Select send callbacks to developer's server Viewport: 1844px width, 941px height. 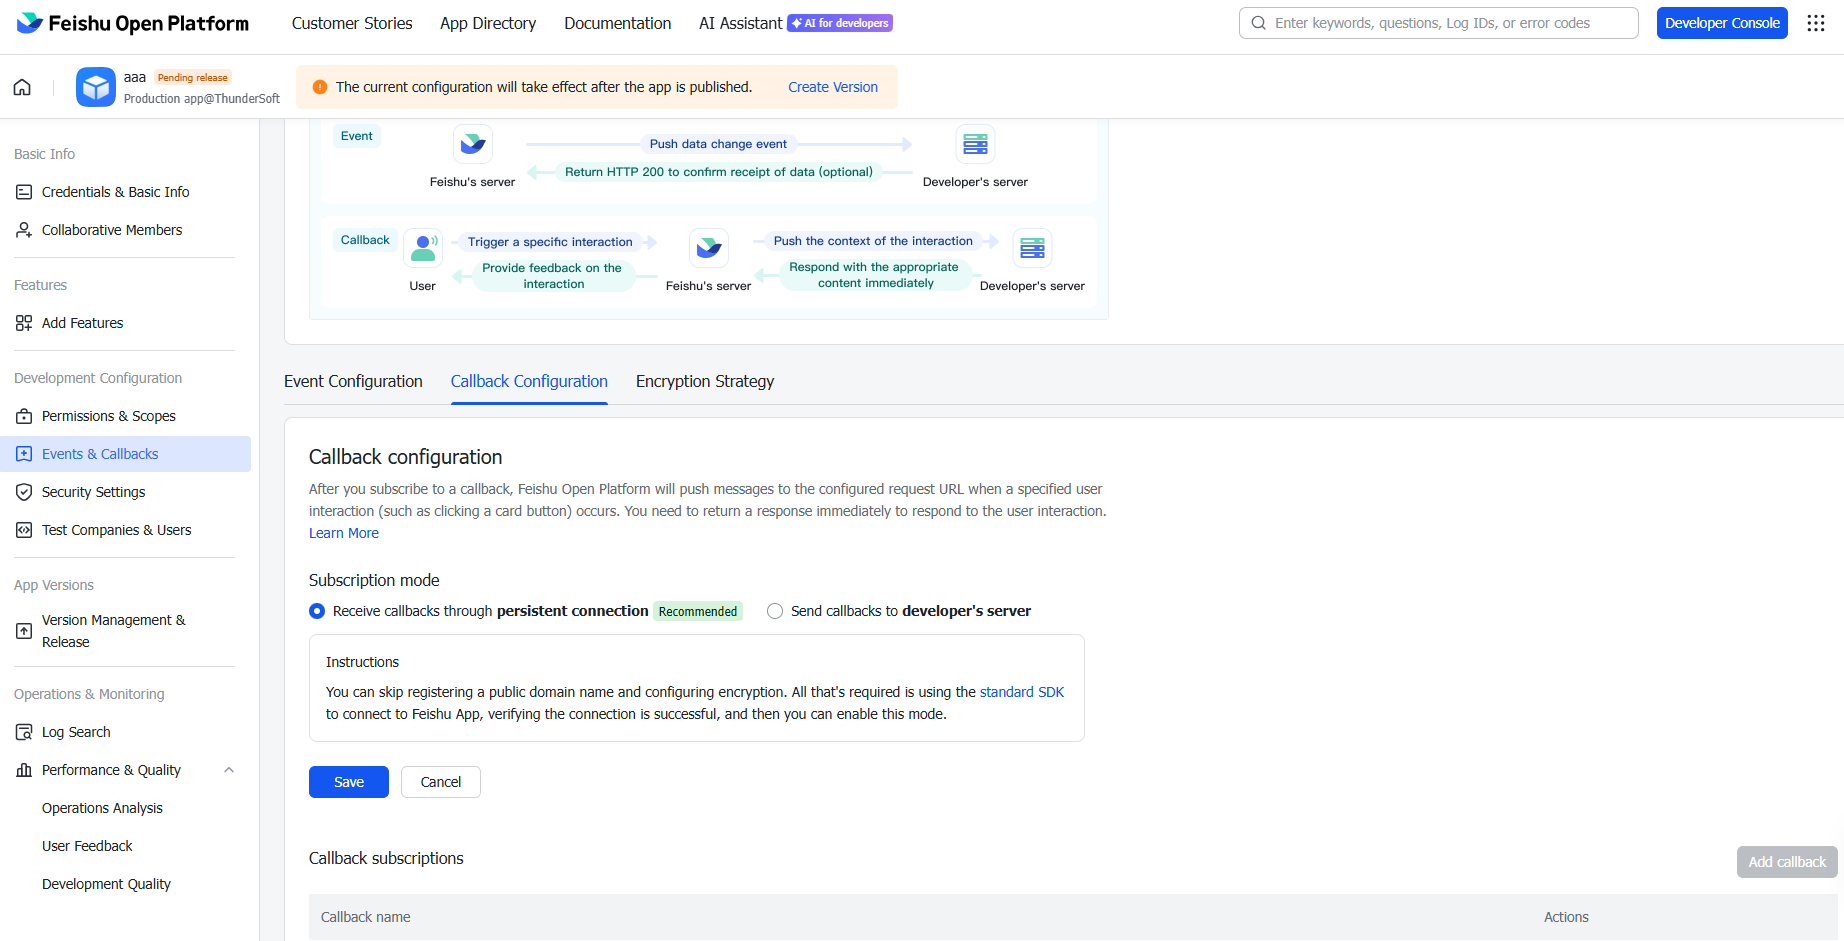point(775,611)
